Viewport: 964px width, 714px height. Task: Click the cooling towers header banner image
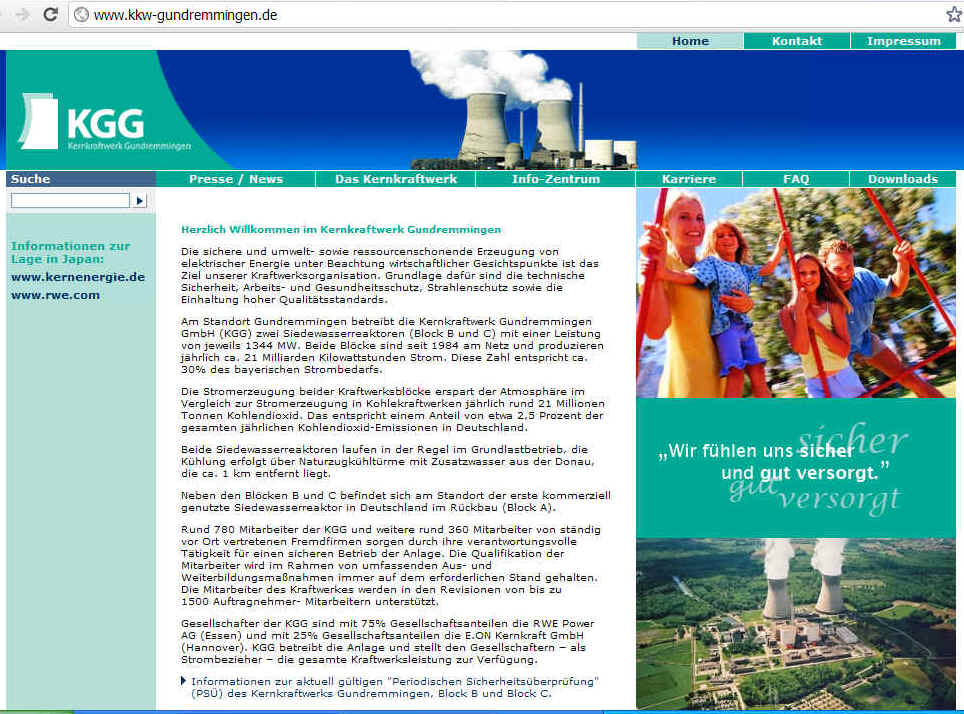coord(523,109)
